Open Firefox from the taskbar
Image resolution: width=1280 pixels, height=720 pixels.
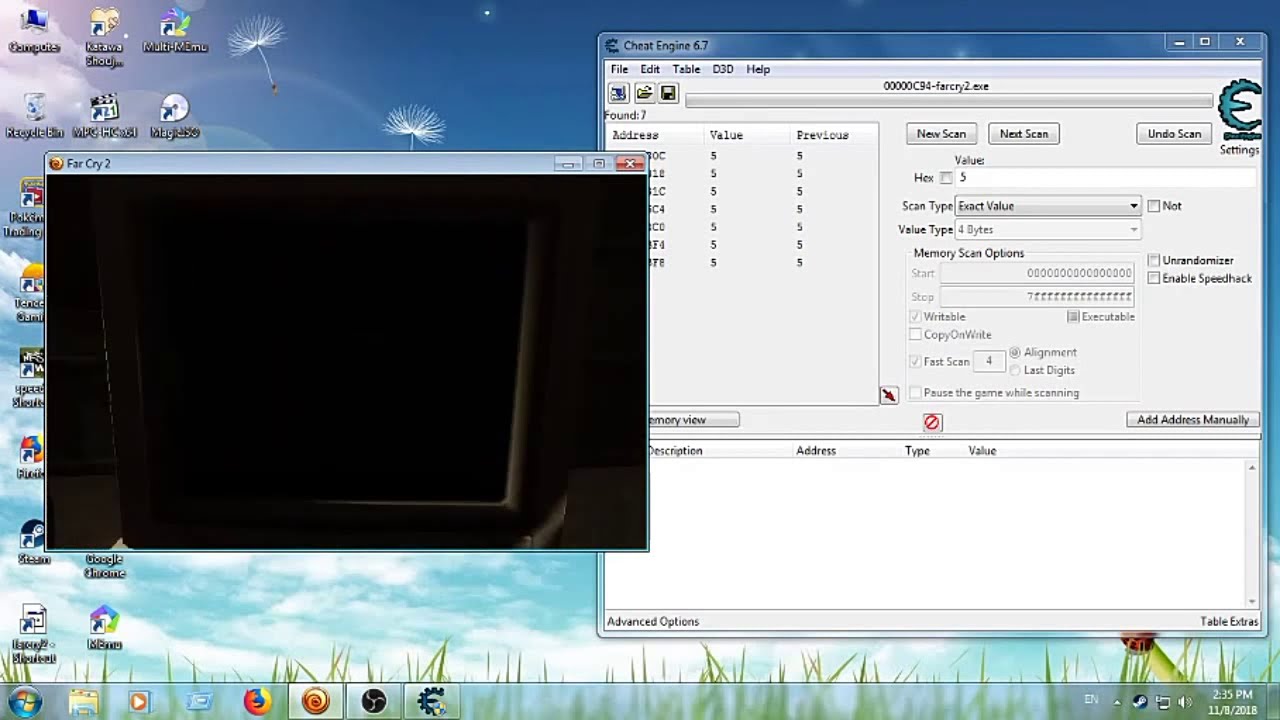click(257, 701)
